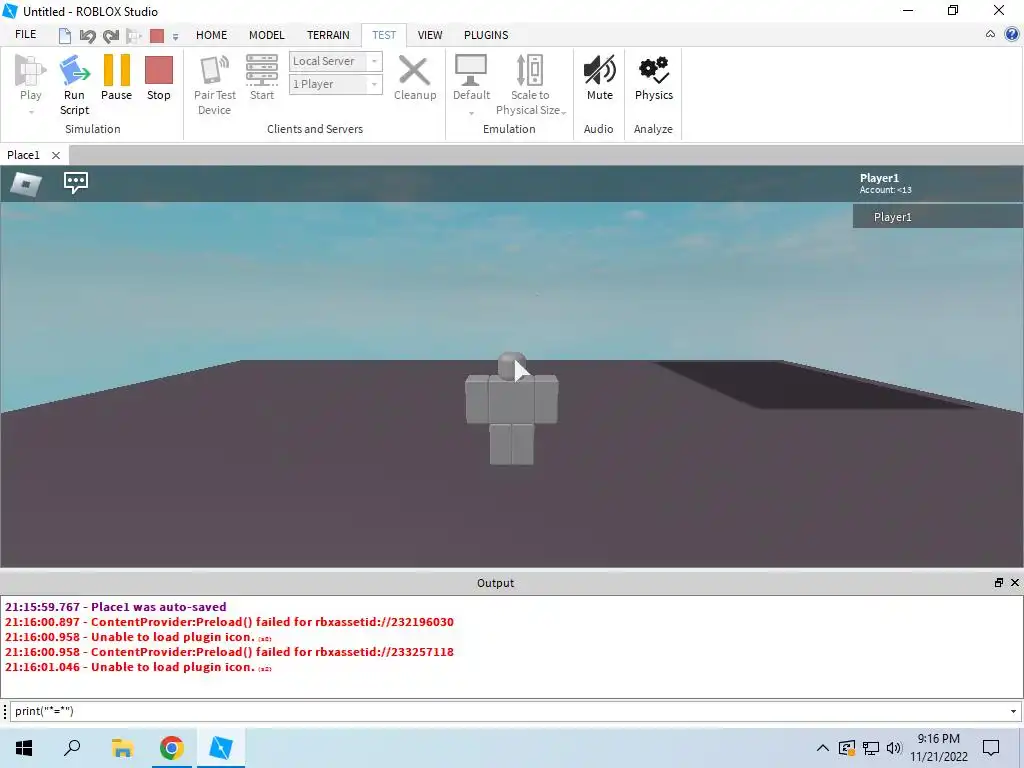The image size is (1024, 768).
Task: Click the quick access Play icon
Action: pos(134,36)
